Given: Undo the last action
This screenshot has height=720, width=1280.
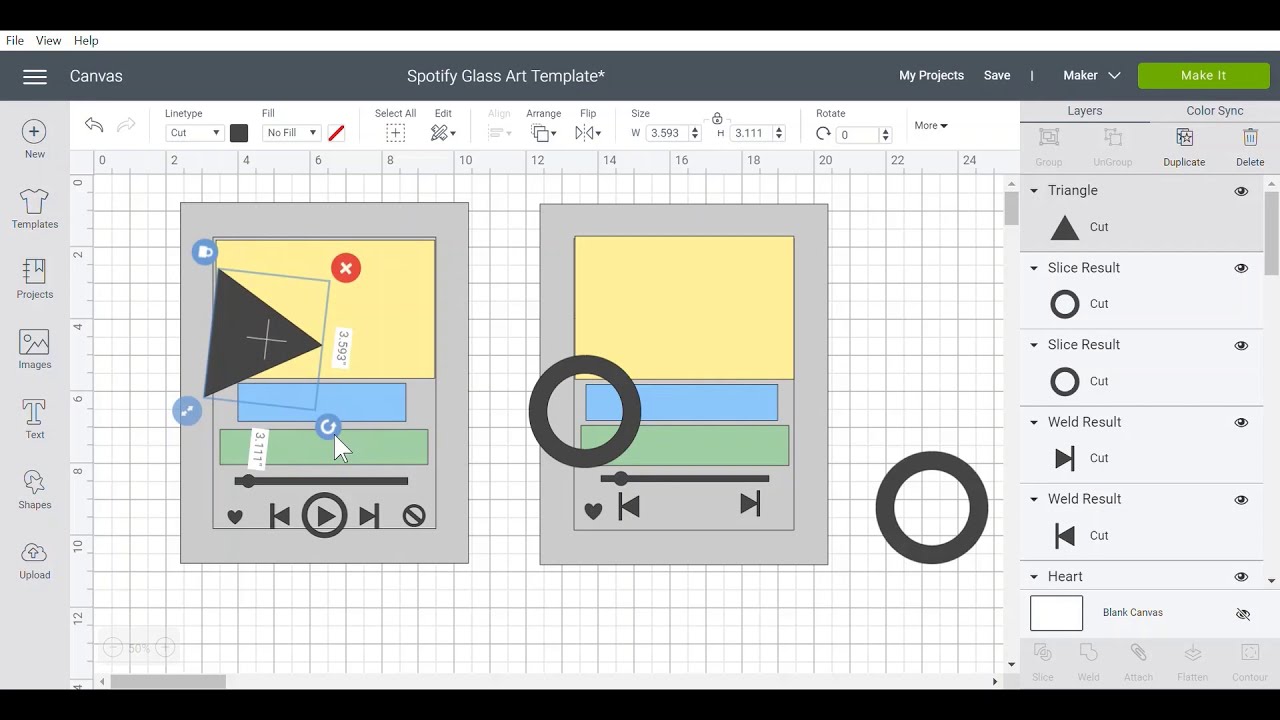Looking at the screenshot, I should (94, 125).
